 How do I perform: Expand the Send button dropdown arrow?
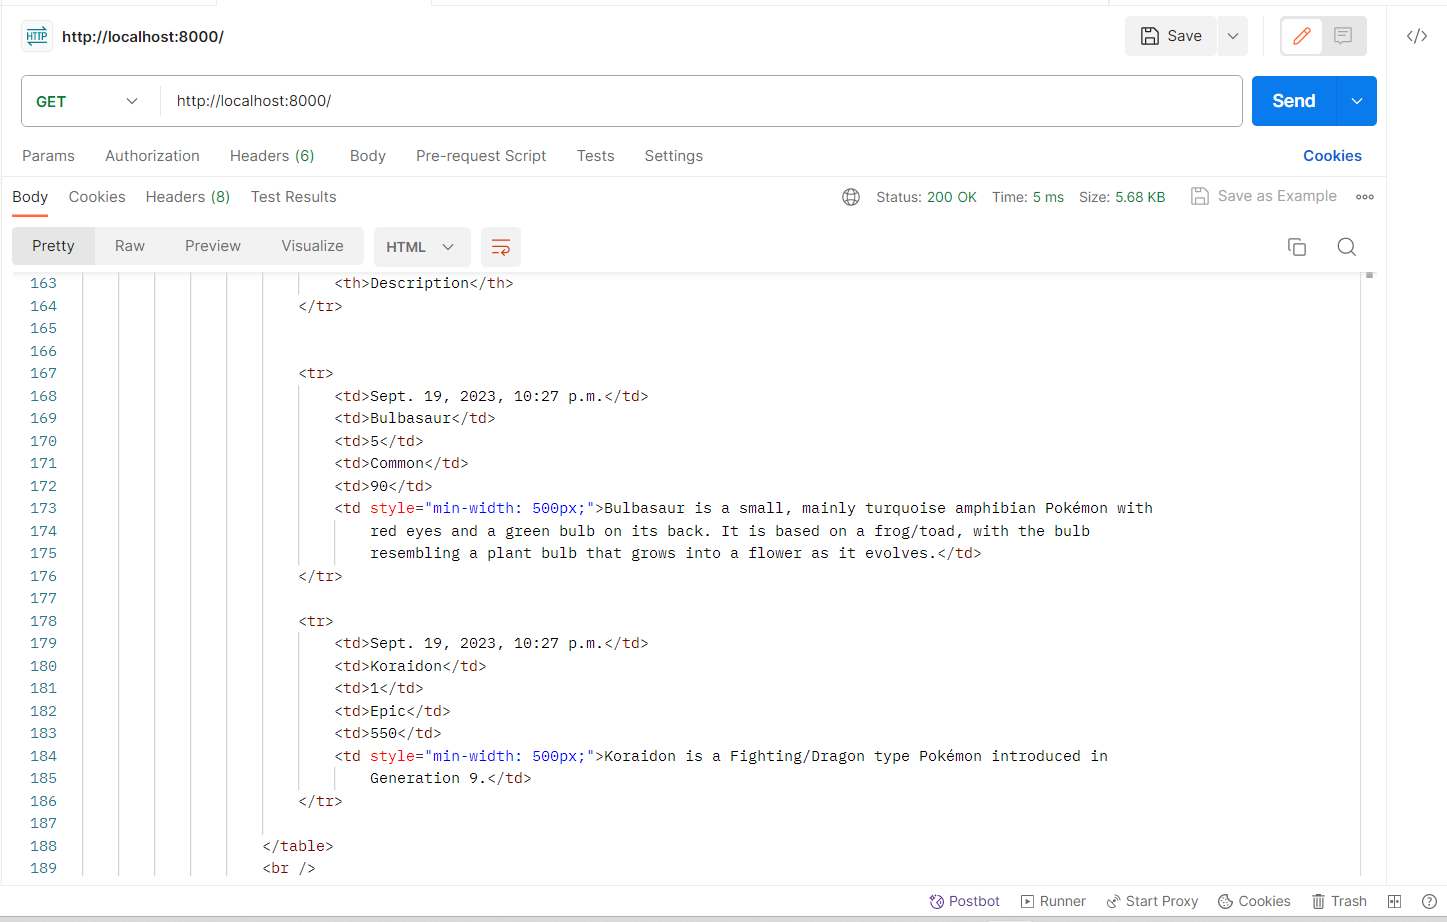[1357, 101]
